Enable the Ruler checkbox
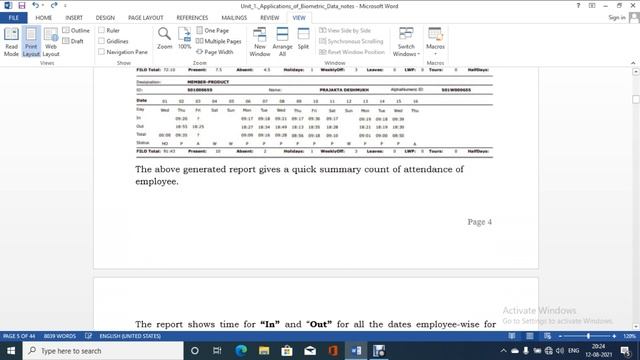This screenshot has height=360, width=640. tap(102, 31)
